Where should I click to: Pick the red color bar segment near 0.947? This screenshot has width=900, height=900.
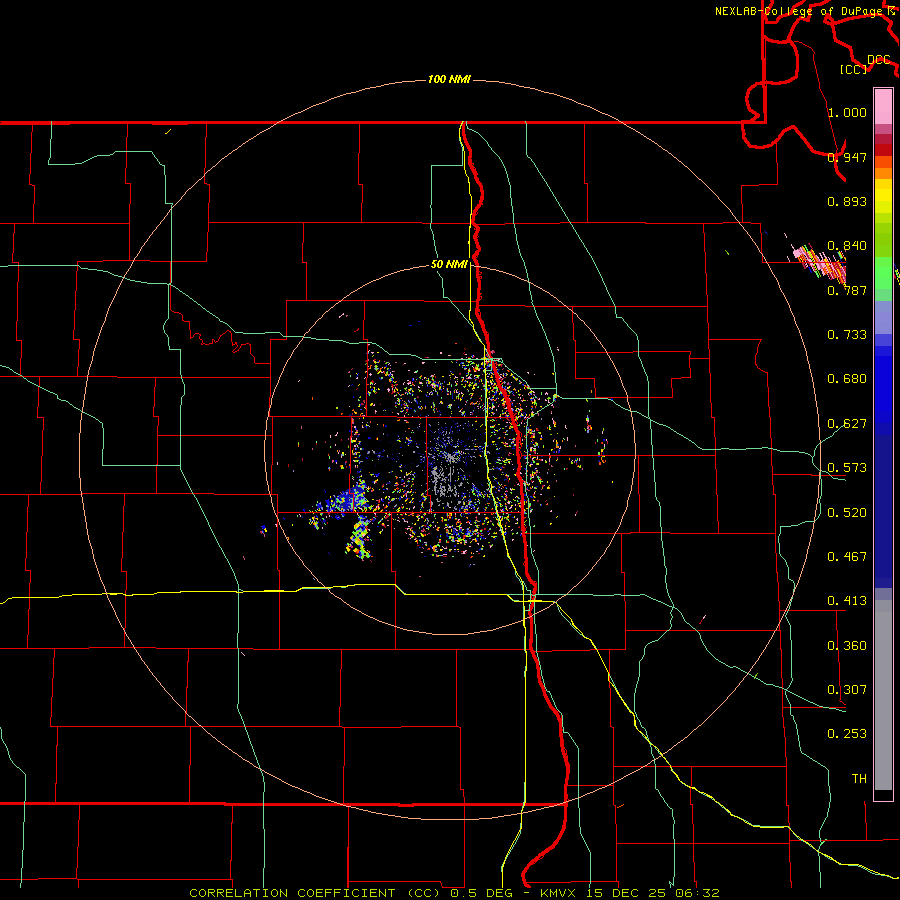(x=883, y=150)
